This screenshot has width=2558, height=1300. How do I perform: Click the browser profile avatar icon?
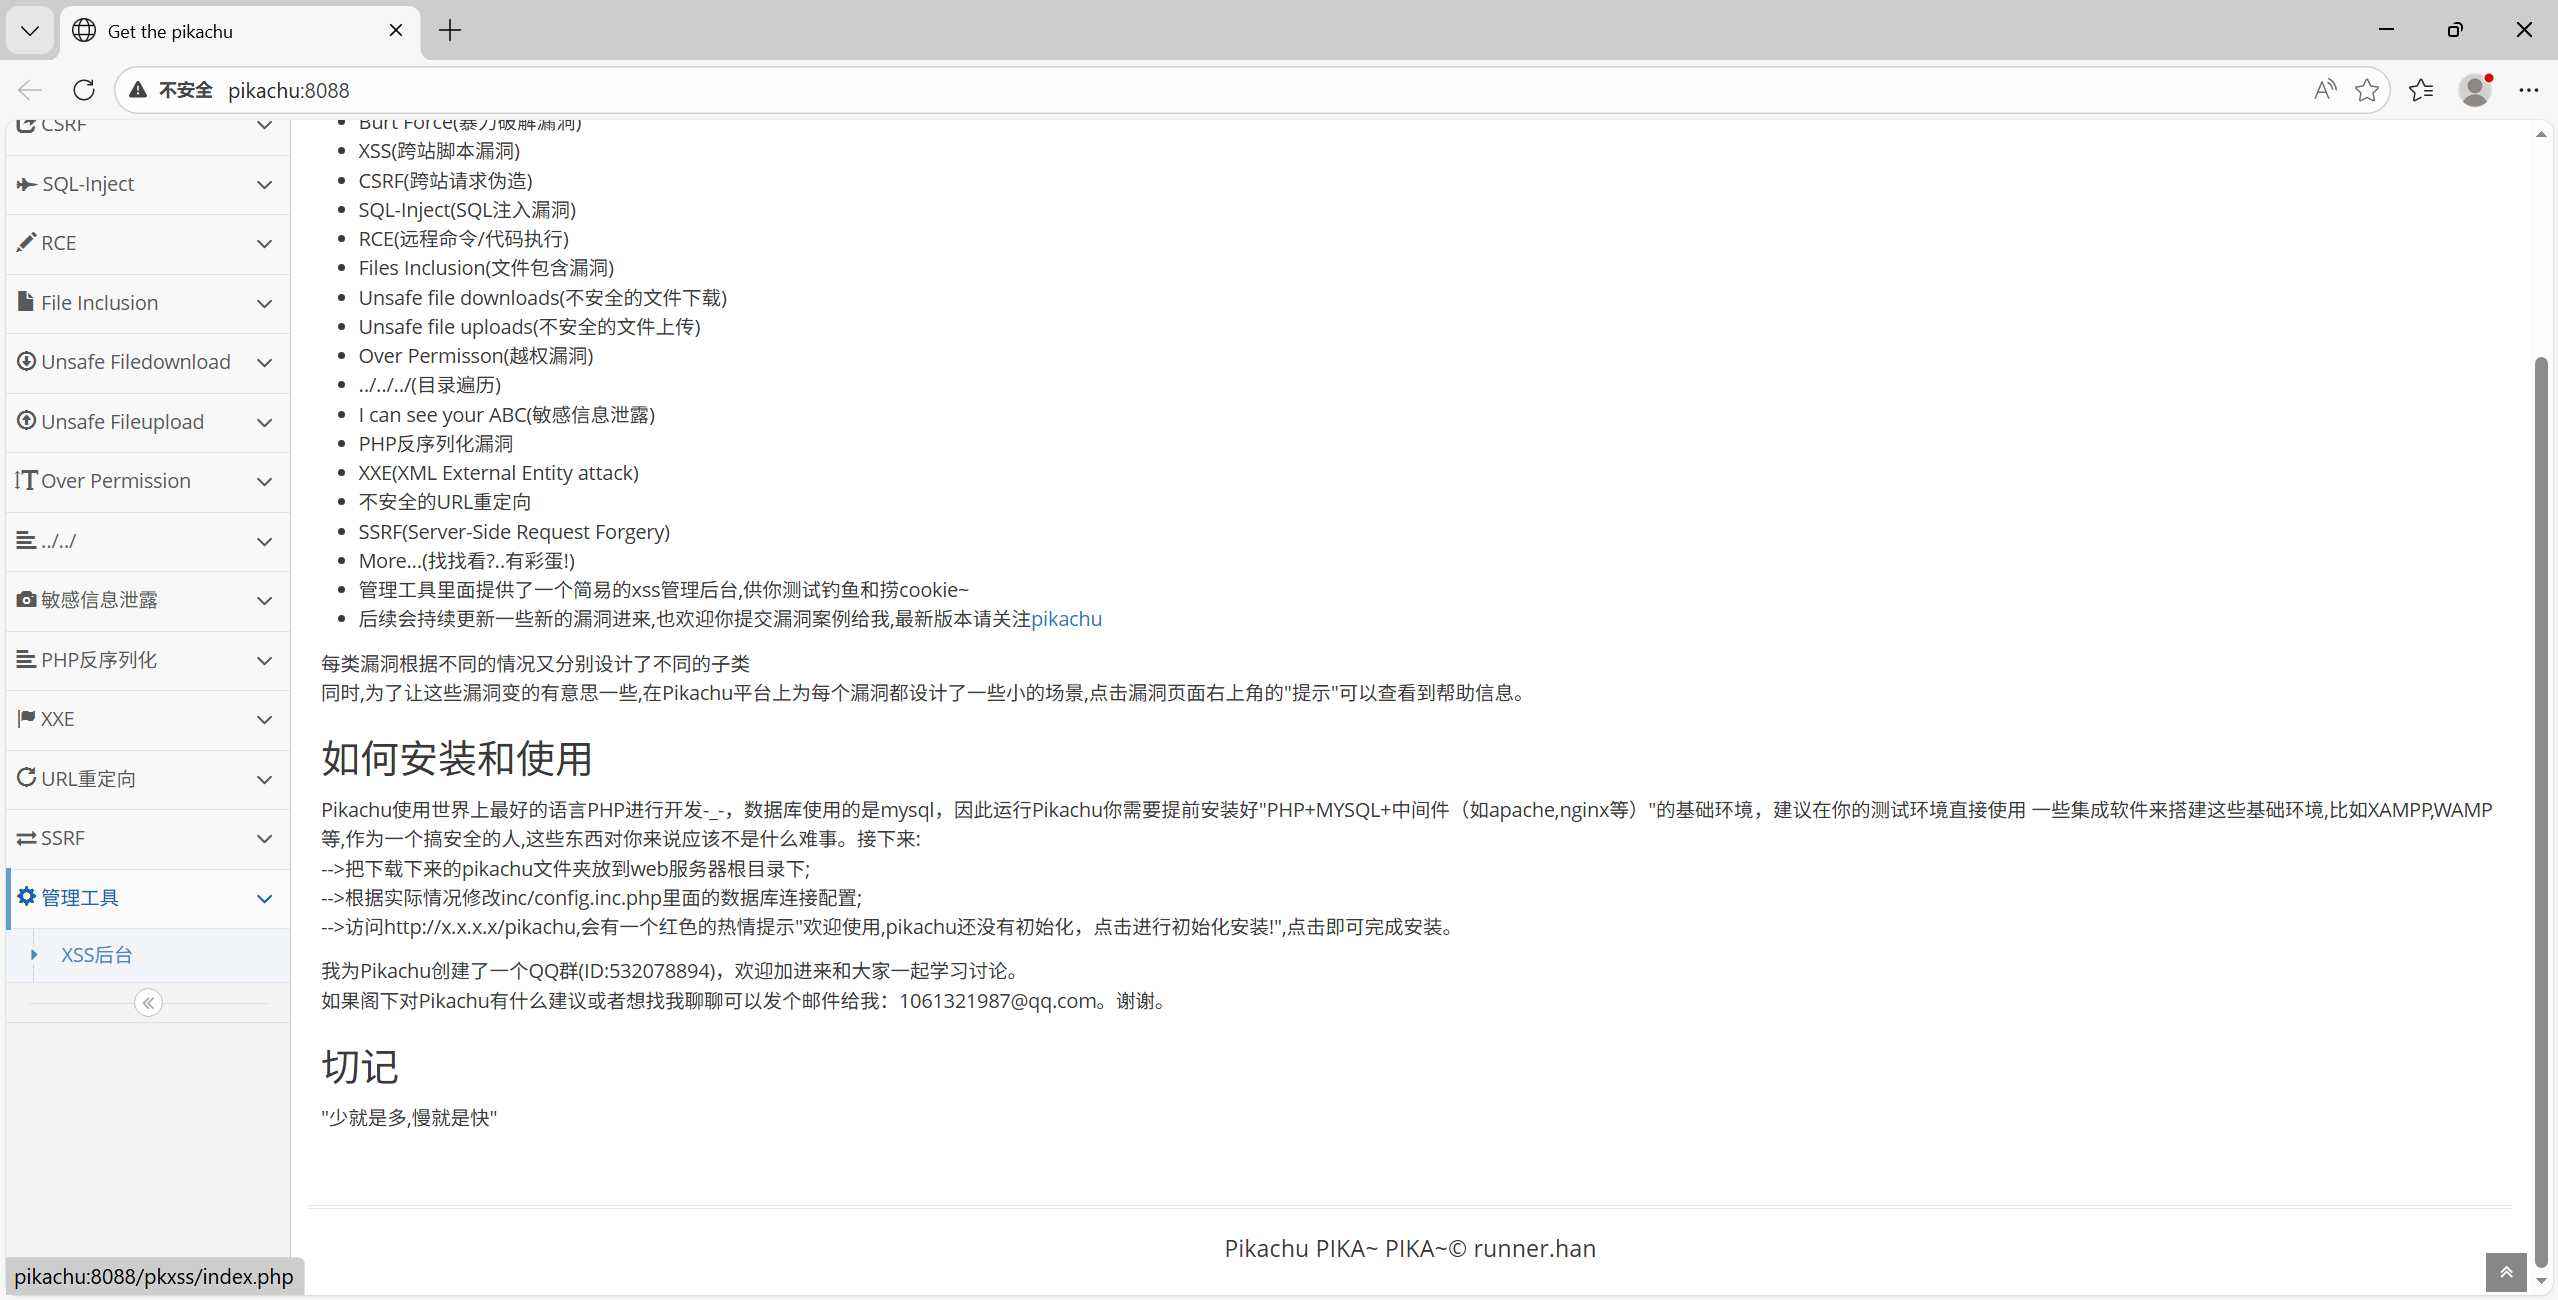pyautogui.click(x=2475, y=90)
